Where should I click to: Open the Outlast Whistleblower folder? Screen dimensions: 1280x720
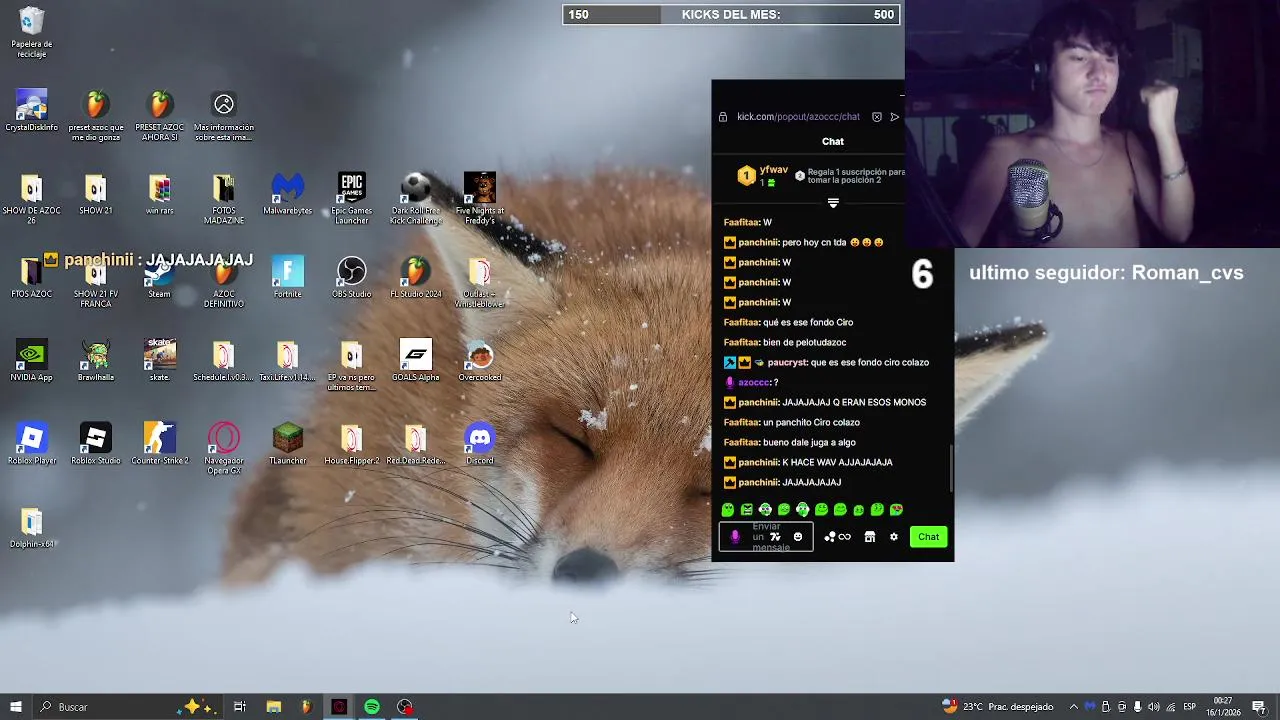pos(480,282)
